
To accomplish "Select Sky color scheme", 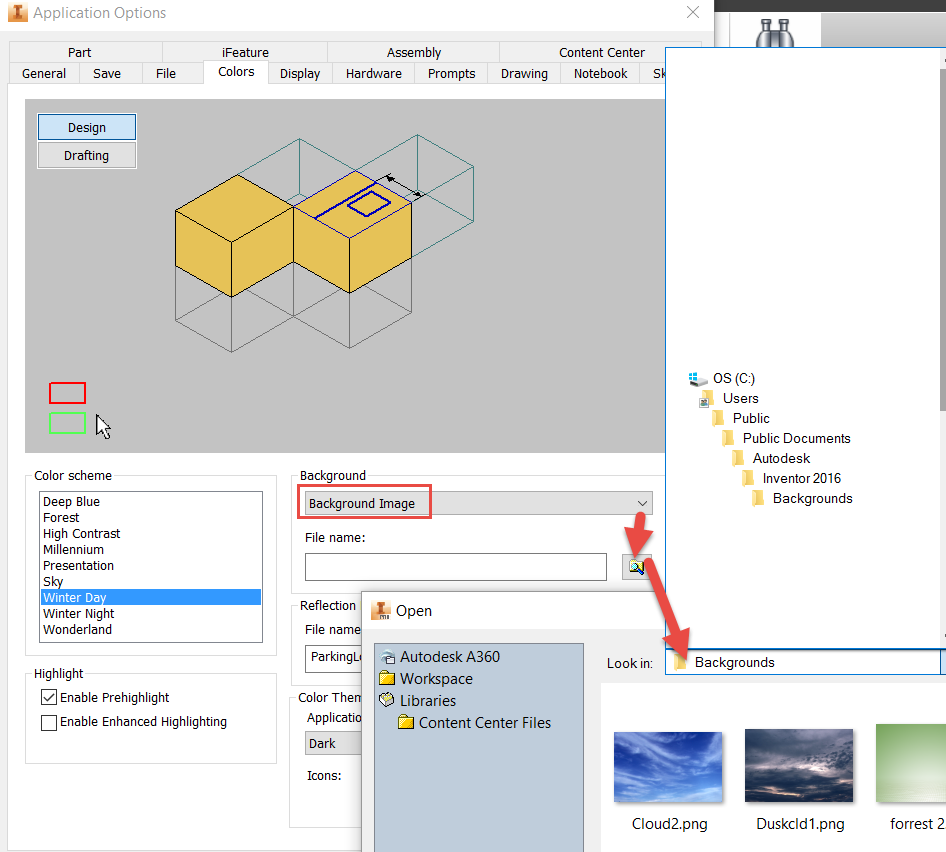I will 151,582.
